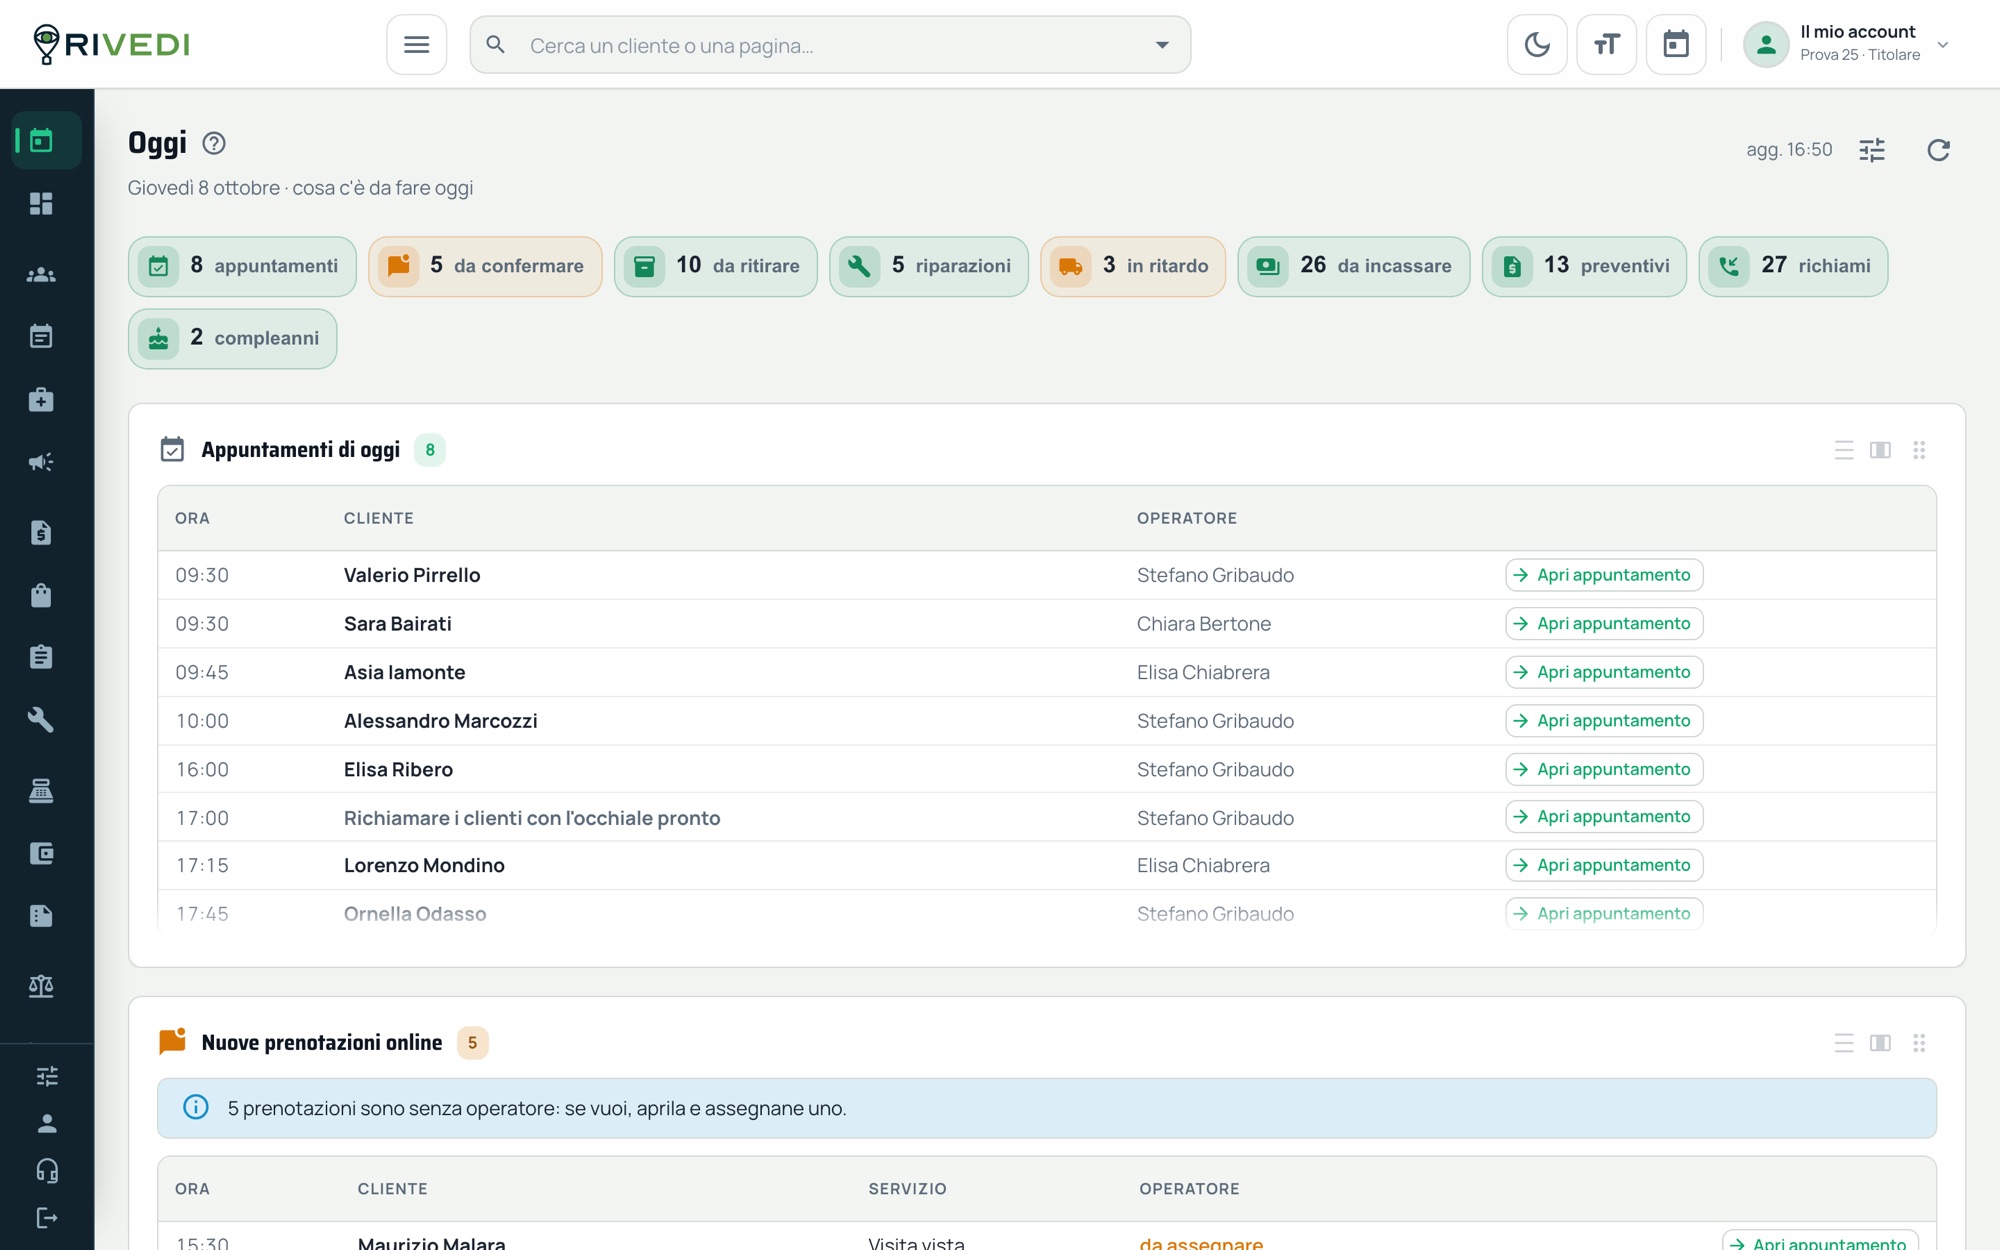This screenshot has width=2000, height=1250.
Task: Open the clients group sidebar icon
Action: tap(41, 274)
